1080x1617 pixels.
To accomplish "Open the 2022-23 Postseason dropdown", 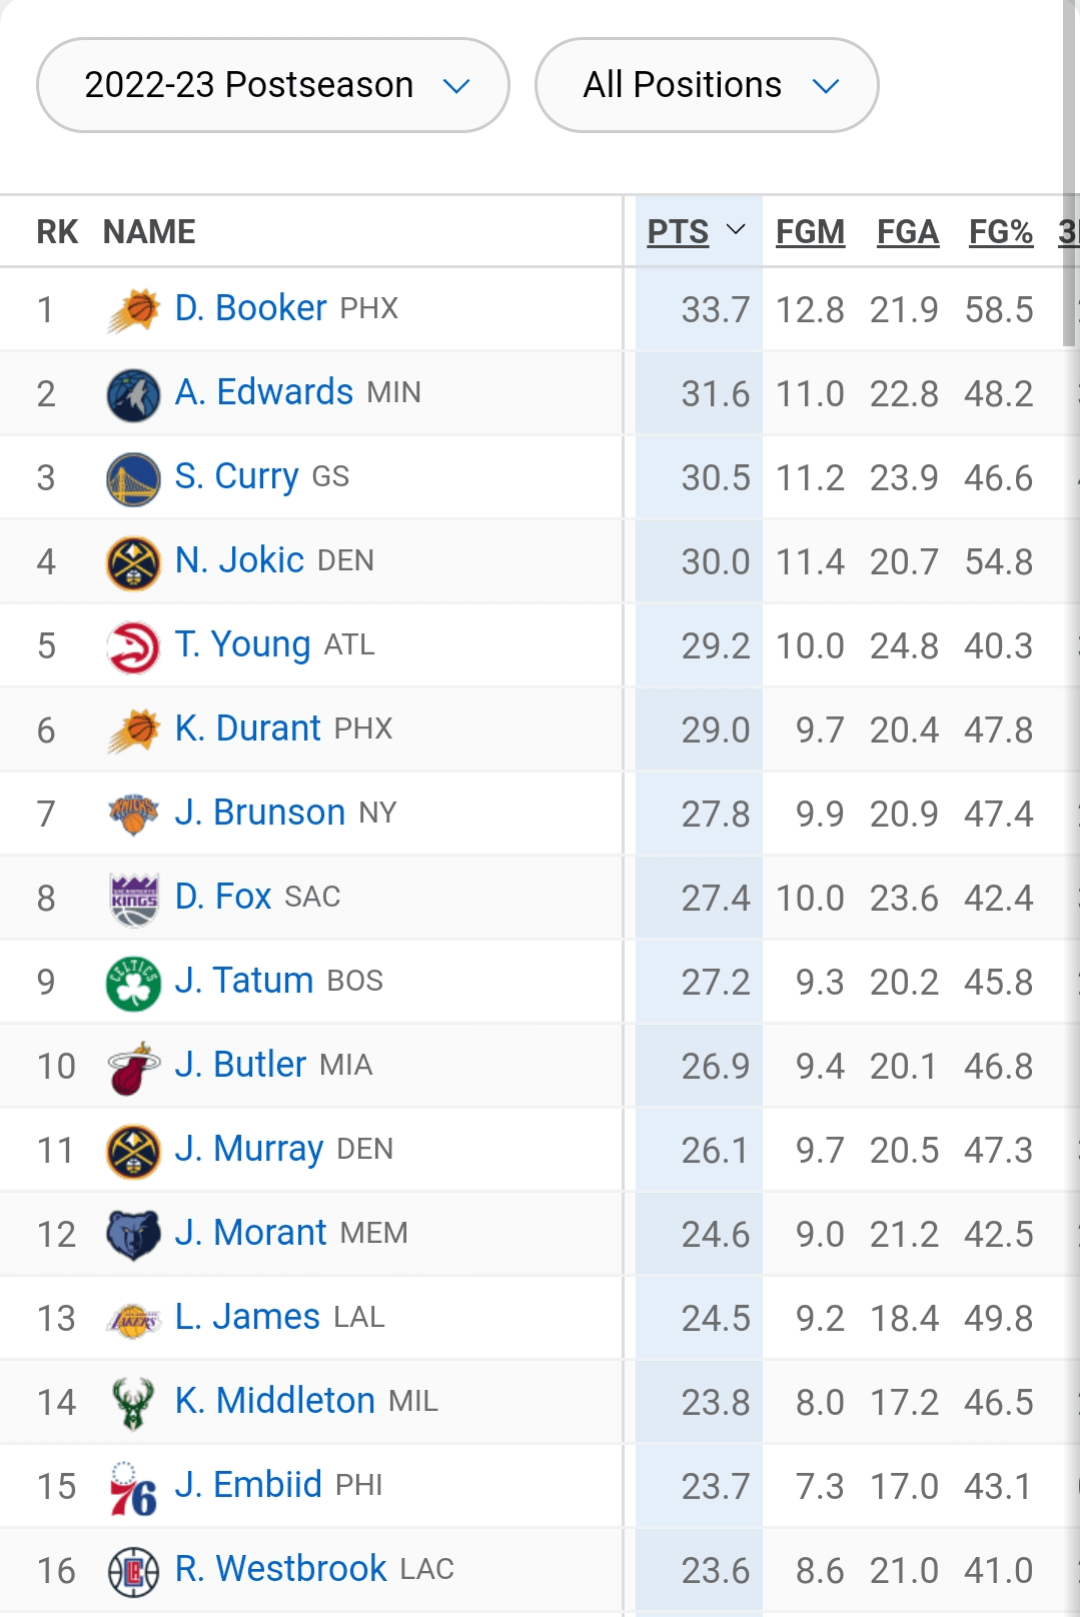I will (273, 86).
